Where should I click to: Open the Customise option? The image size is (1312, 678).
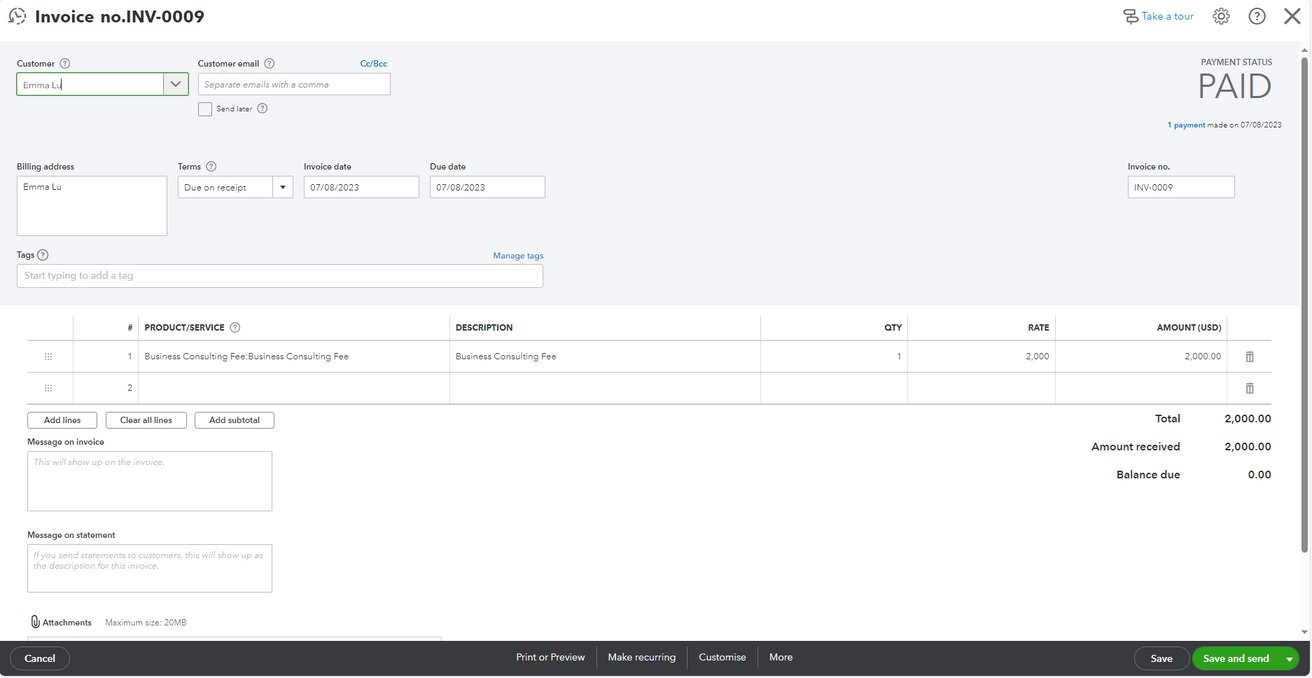coord(722,658)
